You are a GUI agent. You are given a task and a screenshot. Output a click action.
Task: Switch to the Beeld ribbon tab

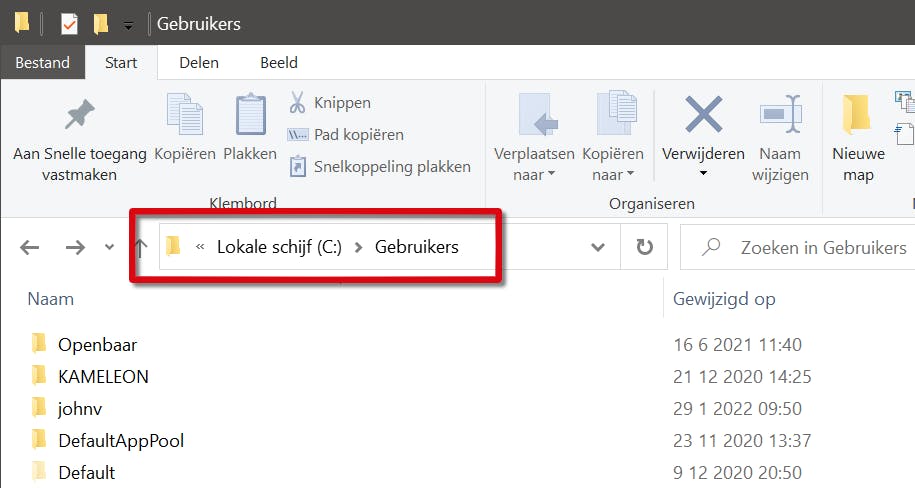pyautogui.click(x=279, y=62)
